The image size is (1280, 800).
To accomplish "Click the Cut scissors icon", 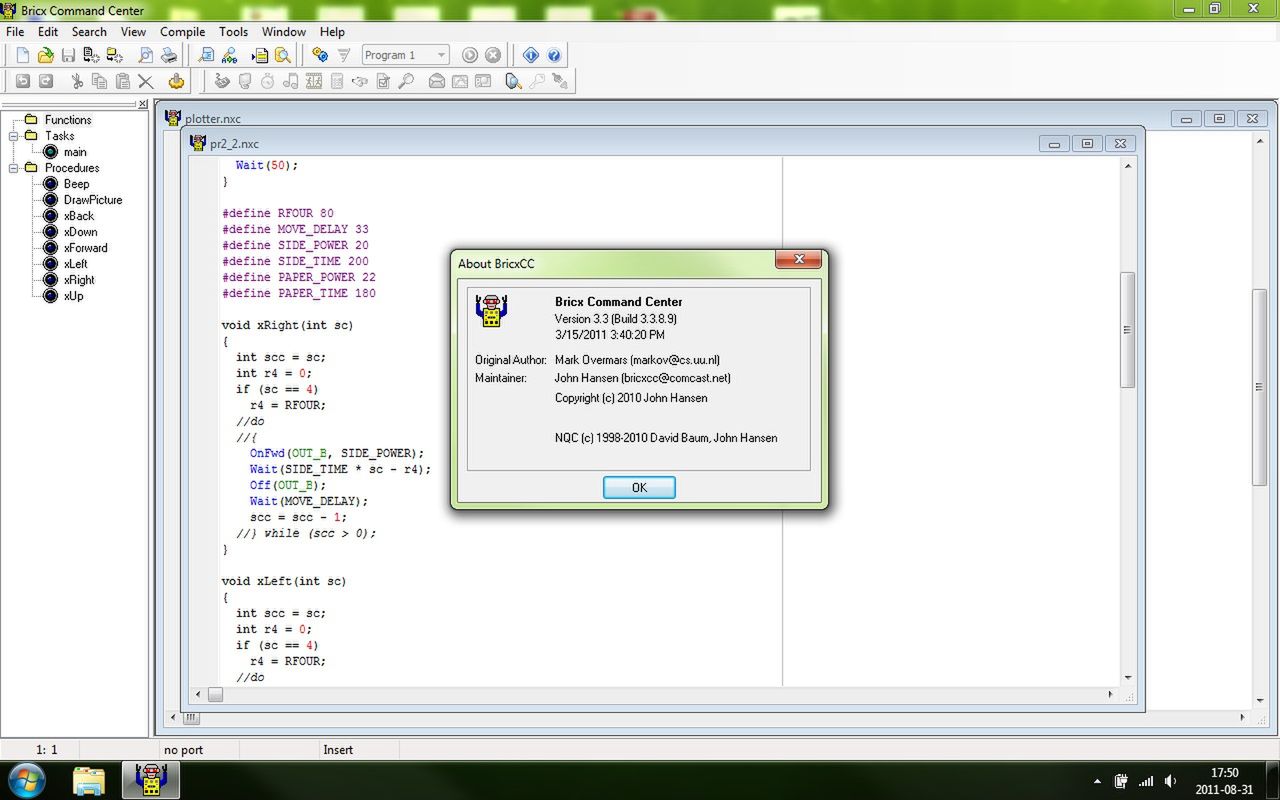I will click(x=77, y=81).
